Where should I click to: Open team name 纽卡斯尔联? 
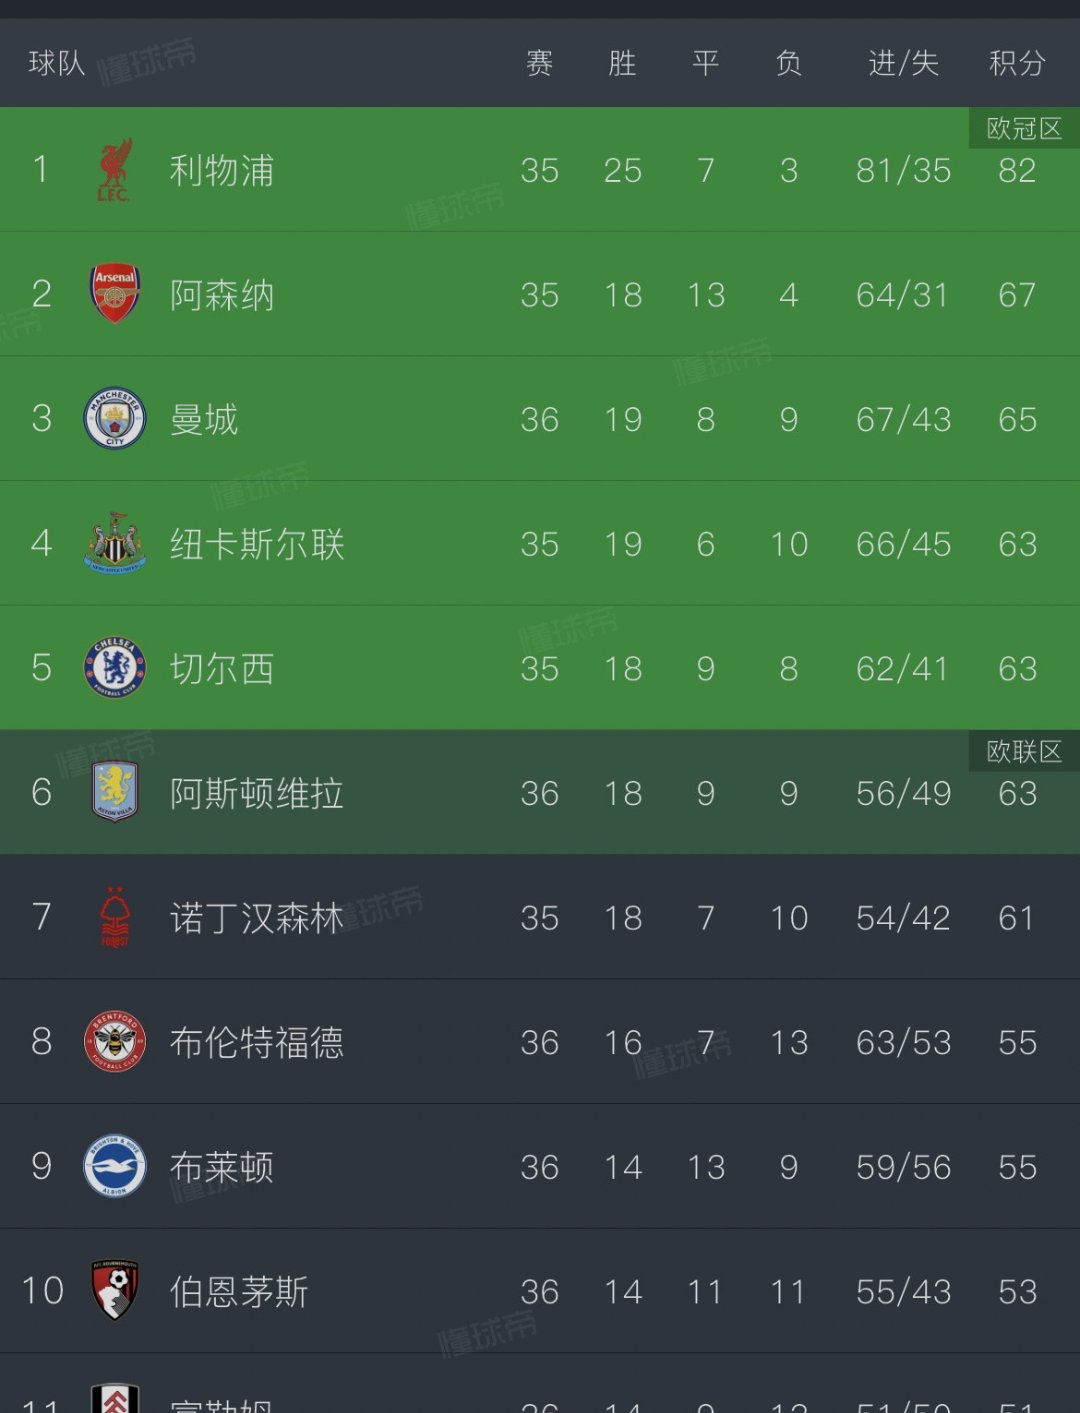click(257, 544)
